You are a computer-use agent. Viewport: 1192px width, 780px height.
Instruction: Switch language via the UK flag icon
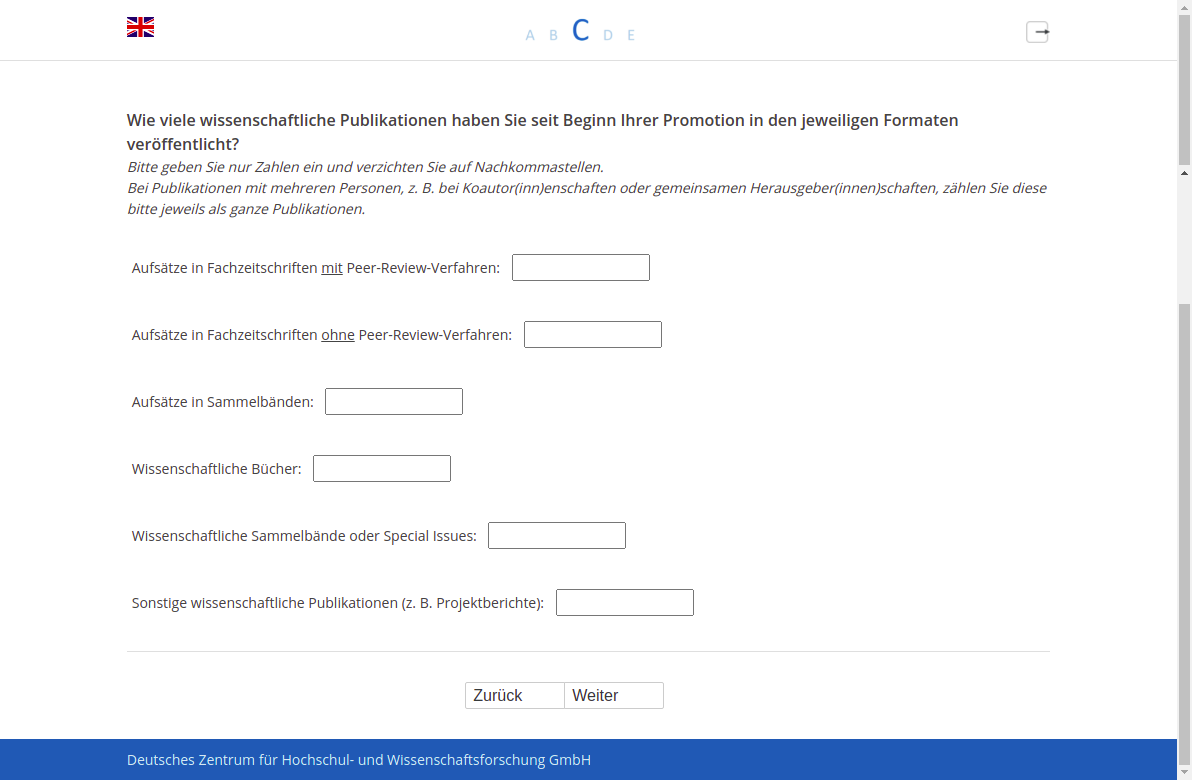pyautogui.click(x=141, y=27)
